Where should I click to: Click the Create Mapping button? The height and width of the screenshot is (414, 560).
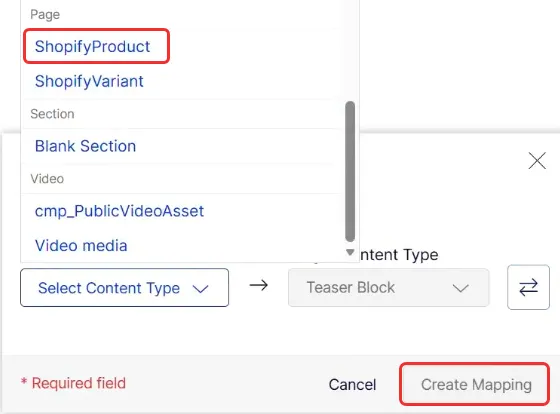tap(474, 384)
